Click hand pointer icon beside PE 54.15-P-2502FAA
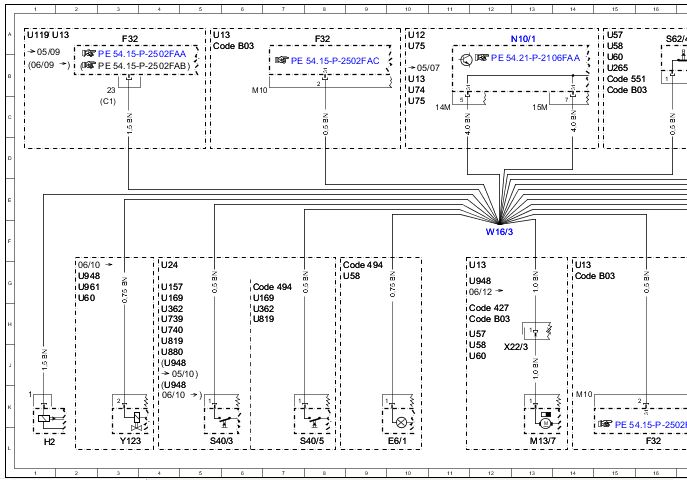Viewport: 687px width, 480px height. 89,53
